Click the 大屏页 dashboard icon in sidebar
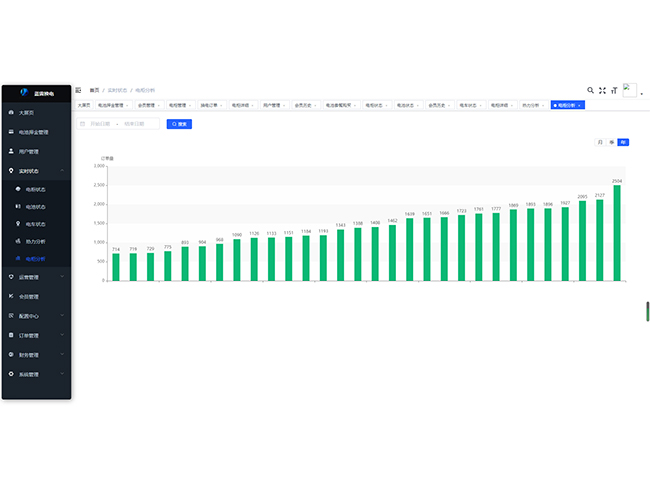This screenshot has width=650, height=488. [x=11, y=112]
